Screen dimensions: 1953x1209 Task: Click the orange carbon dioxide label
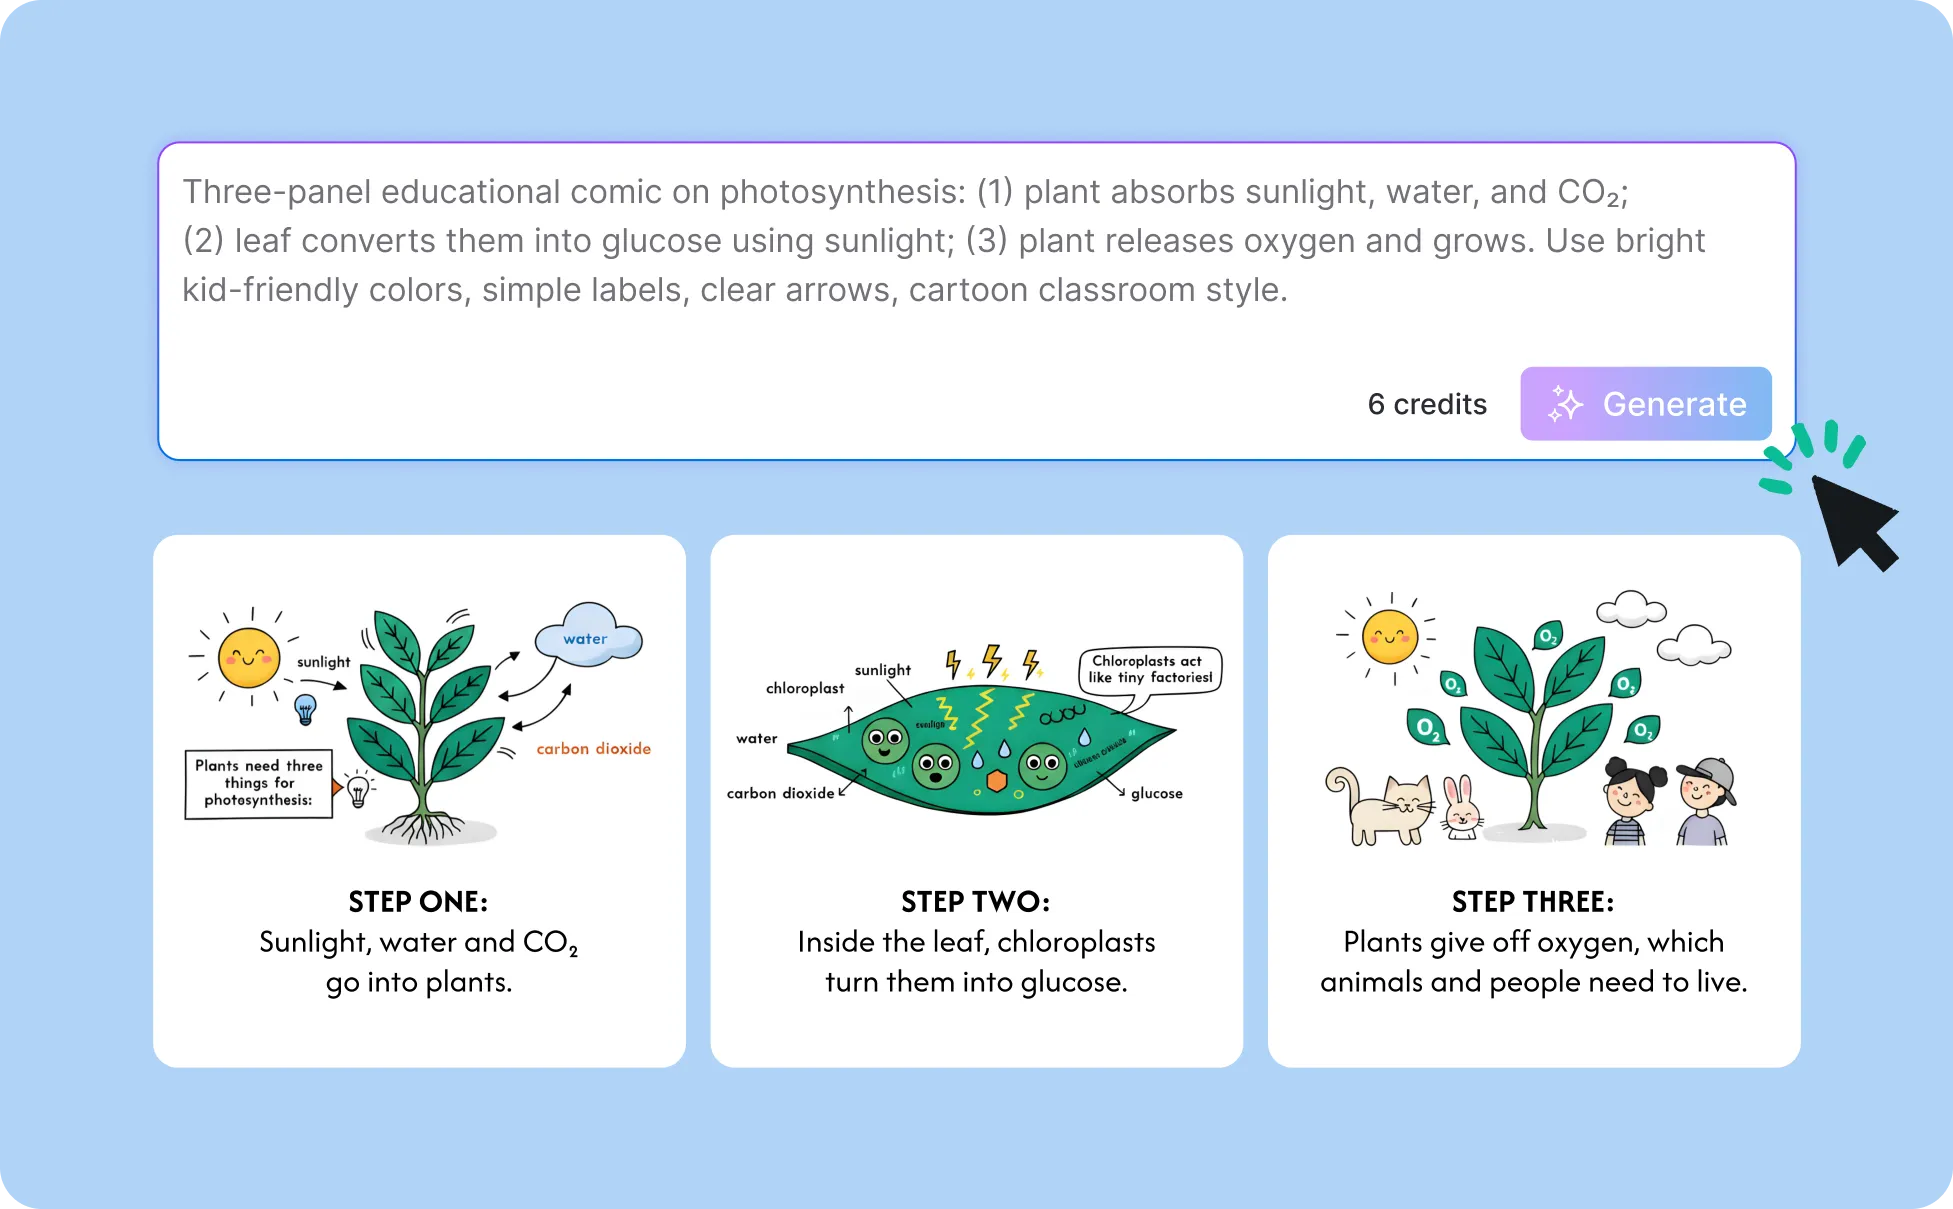[x=593, y=749]
